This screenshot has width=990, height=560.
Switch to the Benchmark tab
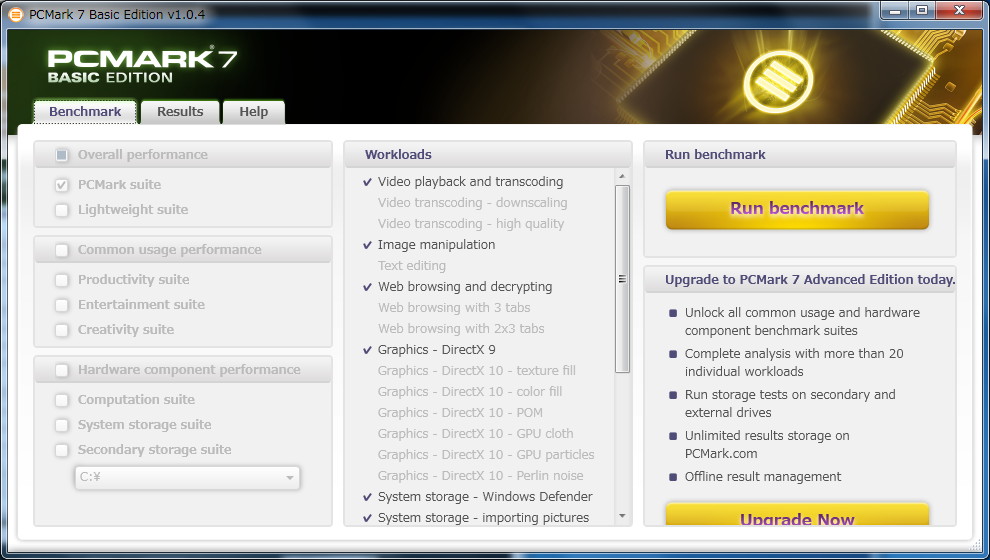tap(85, 112)
